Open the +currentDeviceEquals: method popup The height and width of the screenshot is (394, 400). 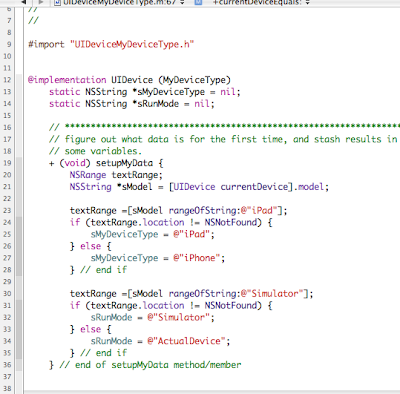pos(261,3)
